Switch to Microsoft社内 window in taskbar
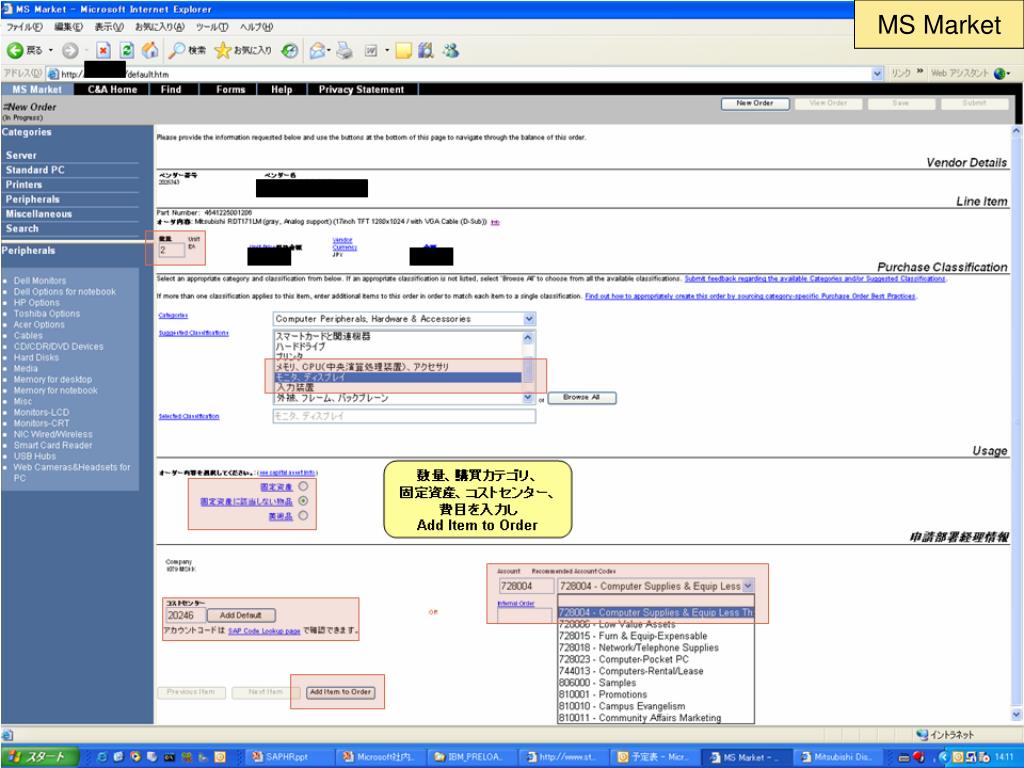Viewport: 1024px width, 768px height. (x=379, y=757)
